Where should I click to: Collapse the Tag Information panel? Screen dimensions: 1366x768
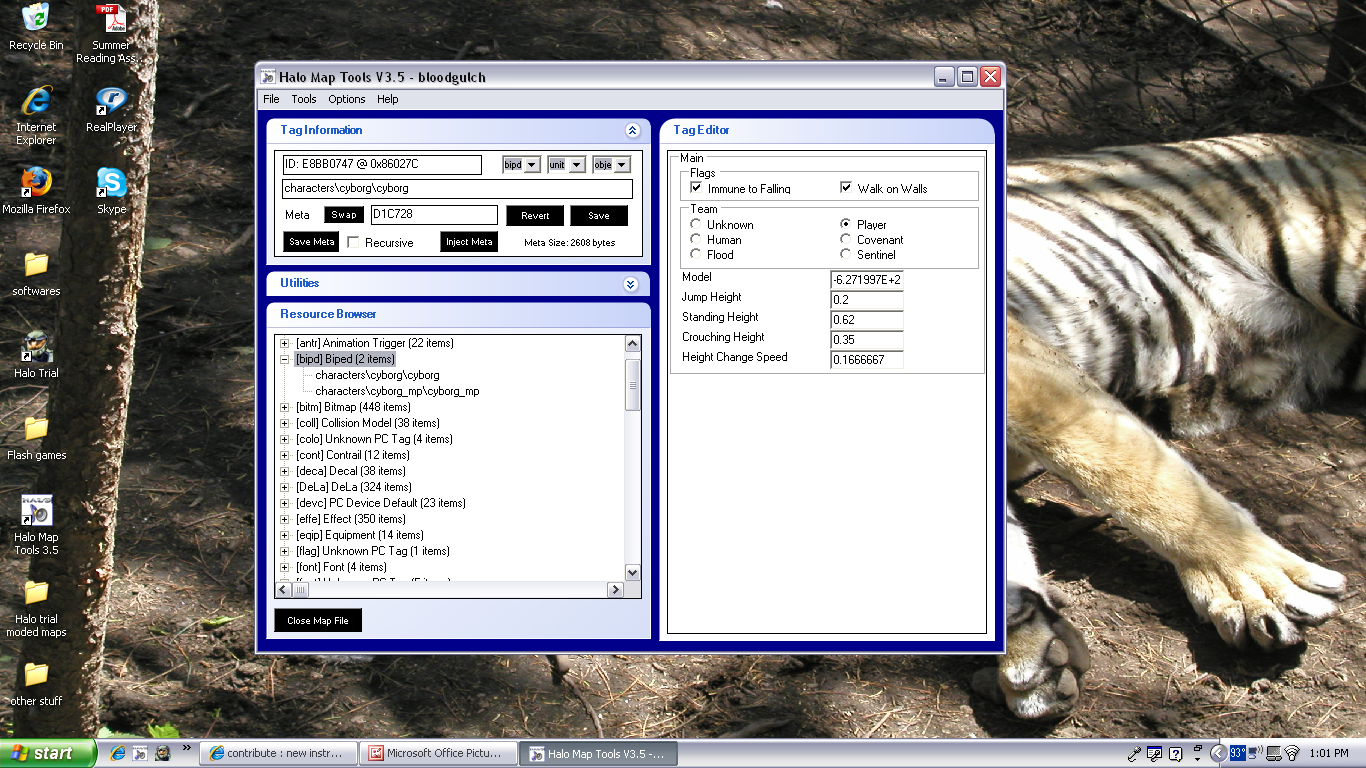(x=631, y=130)
